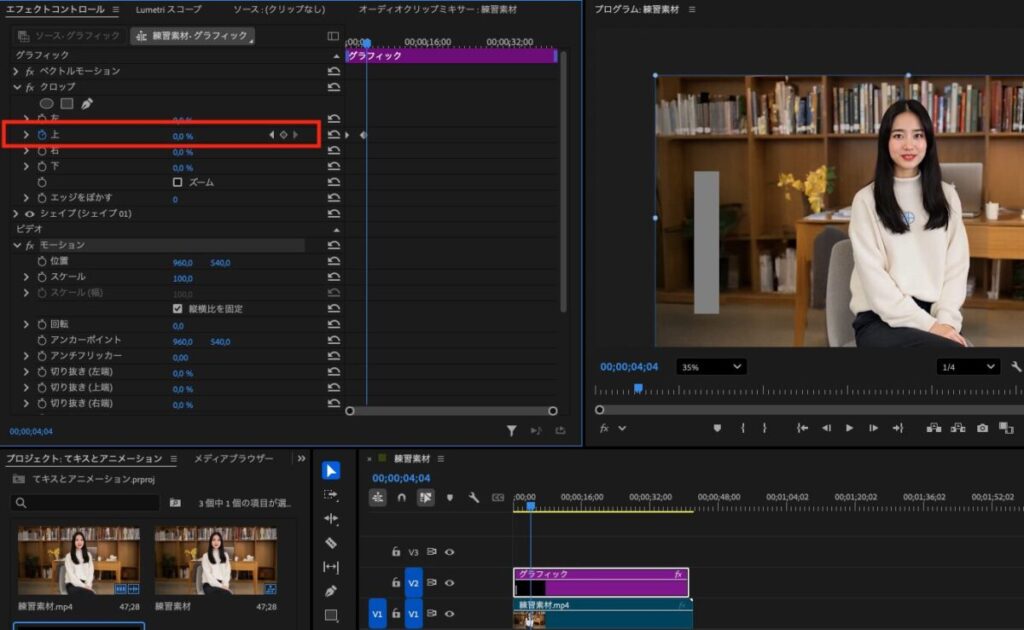Select the Pen tool in the timeline toolbar
The height and width of the screenshot is (630, 1024).
coord(331,591)
